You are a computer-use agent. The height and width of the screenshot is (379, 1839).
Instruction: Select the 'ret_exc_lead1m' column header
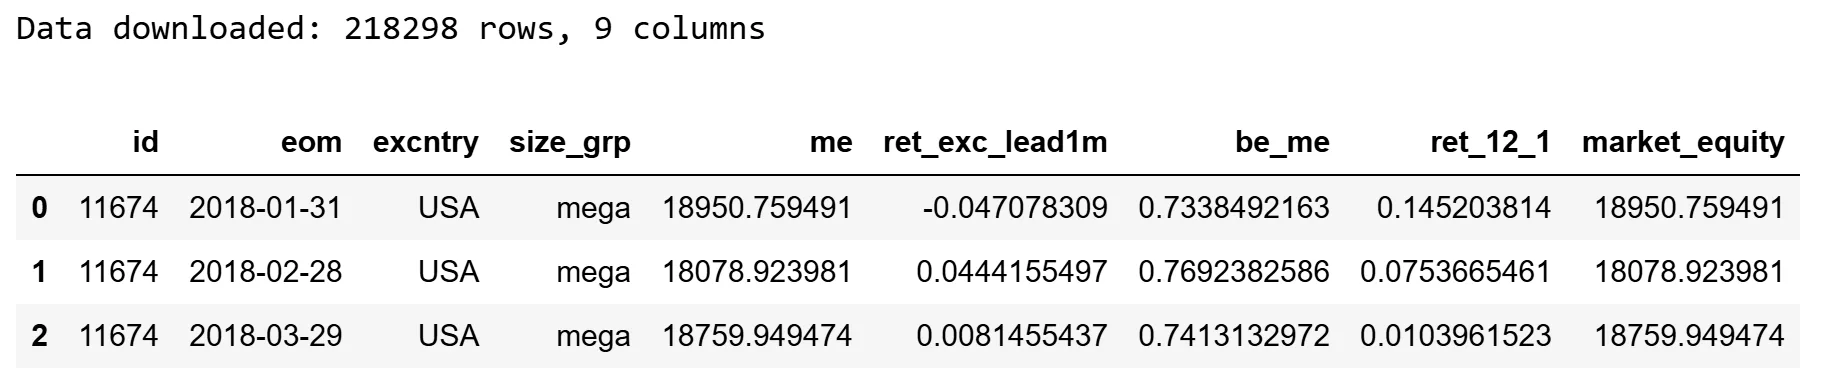pyautogui.click(x=995, y=142)
